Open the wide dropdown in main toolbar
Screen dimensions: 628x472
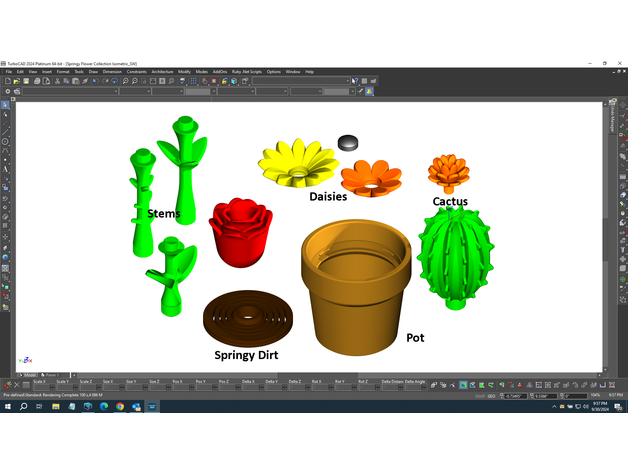click(350, 81)
